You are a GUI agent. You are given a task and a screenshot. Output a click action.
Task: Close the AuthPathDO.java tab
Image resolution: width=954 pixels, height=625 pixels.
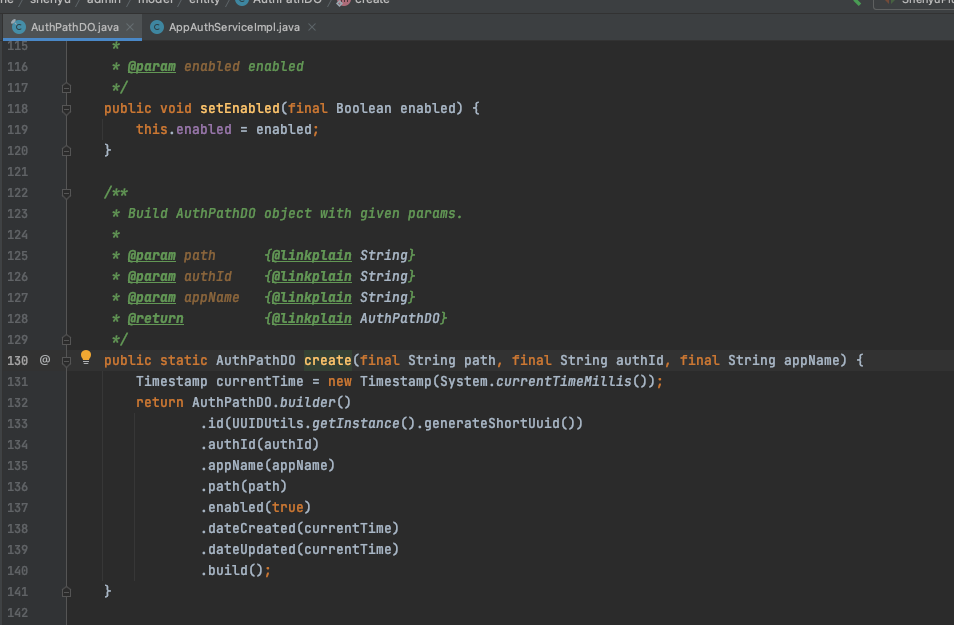[130, 27]
